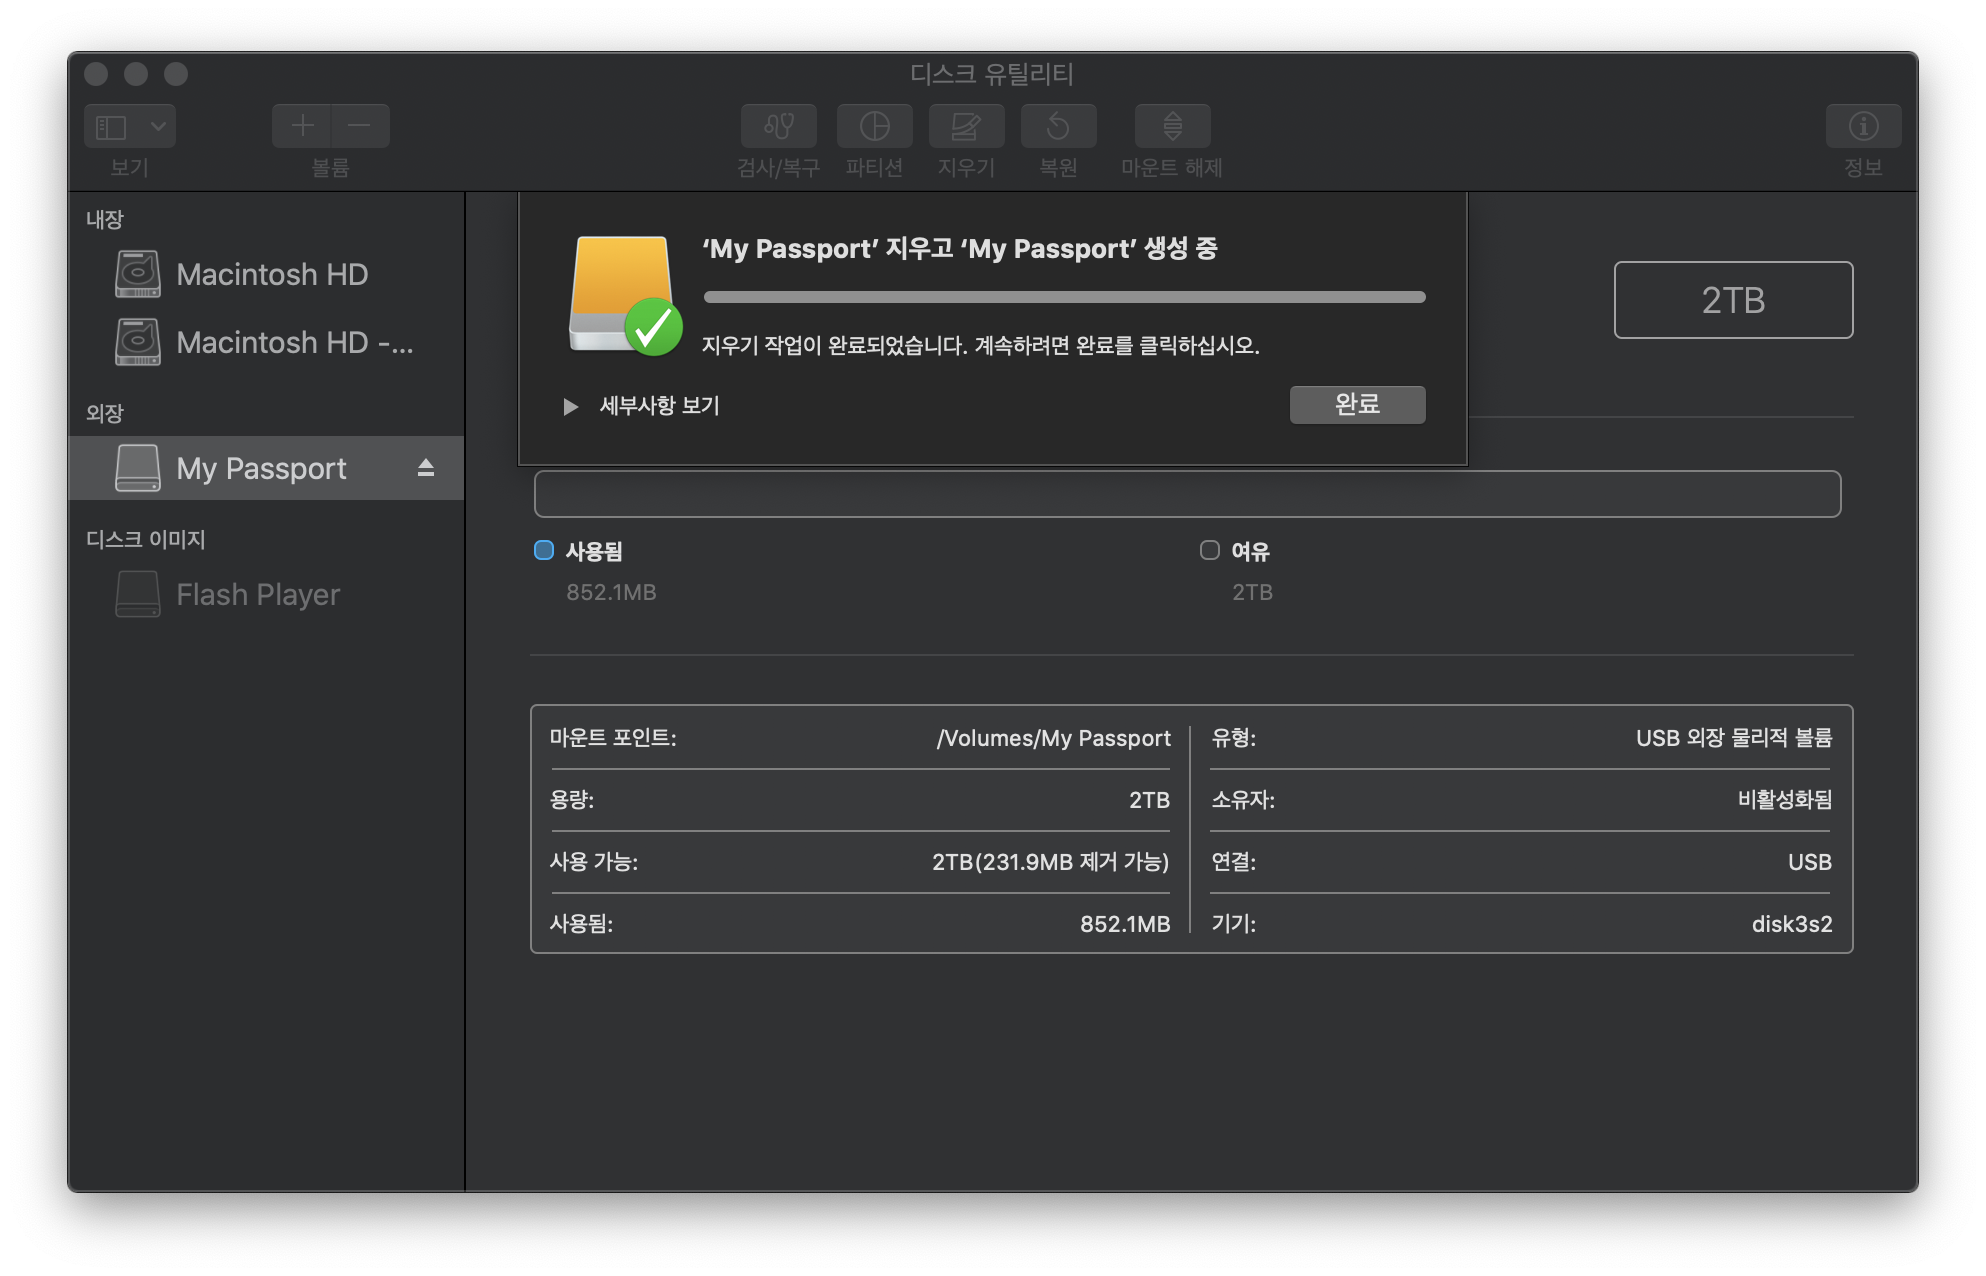Click the Erase (지우기) toolbar icon
Viewport: 1986px width, 1276px height.
(x=966, y=126)
